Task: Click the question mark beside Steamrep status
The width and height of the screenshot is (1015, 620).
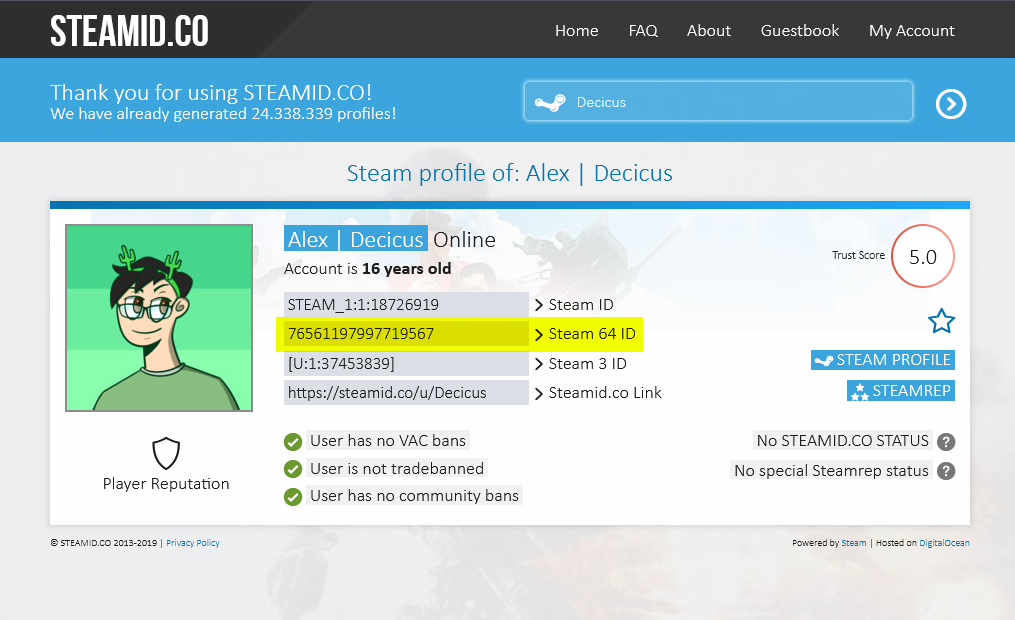Action: (945, 470)
